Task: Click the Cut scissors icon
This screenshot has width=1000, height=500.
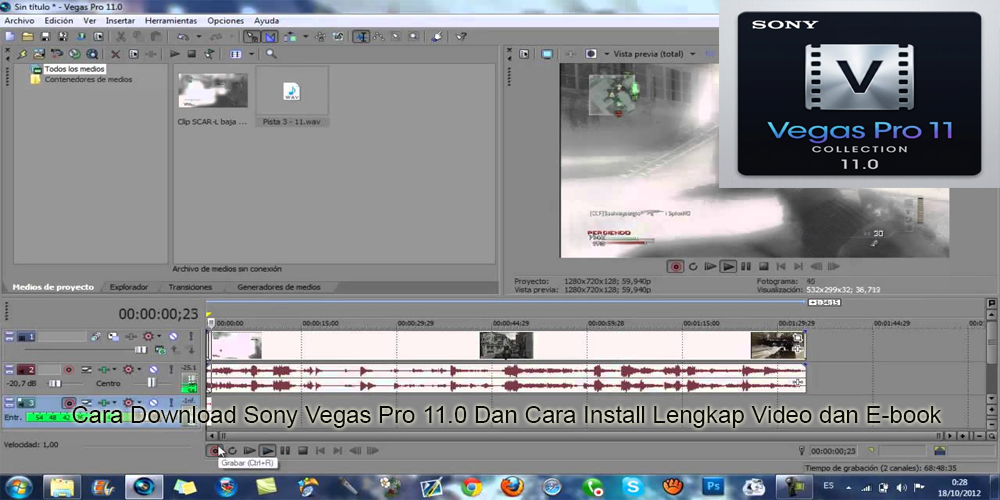Action: 120,36
